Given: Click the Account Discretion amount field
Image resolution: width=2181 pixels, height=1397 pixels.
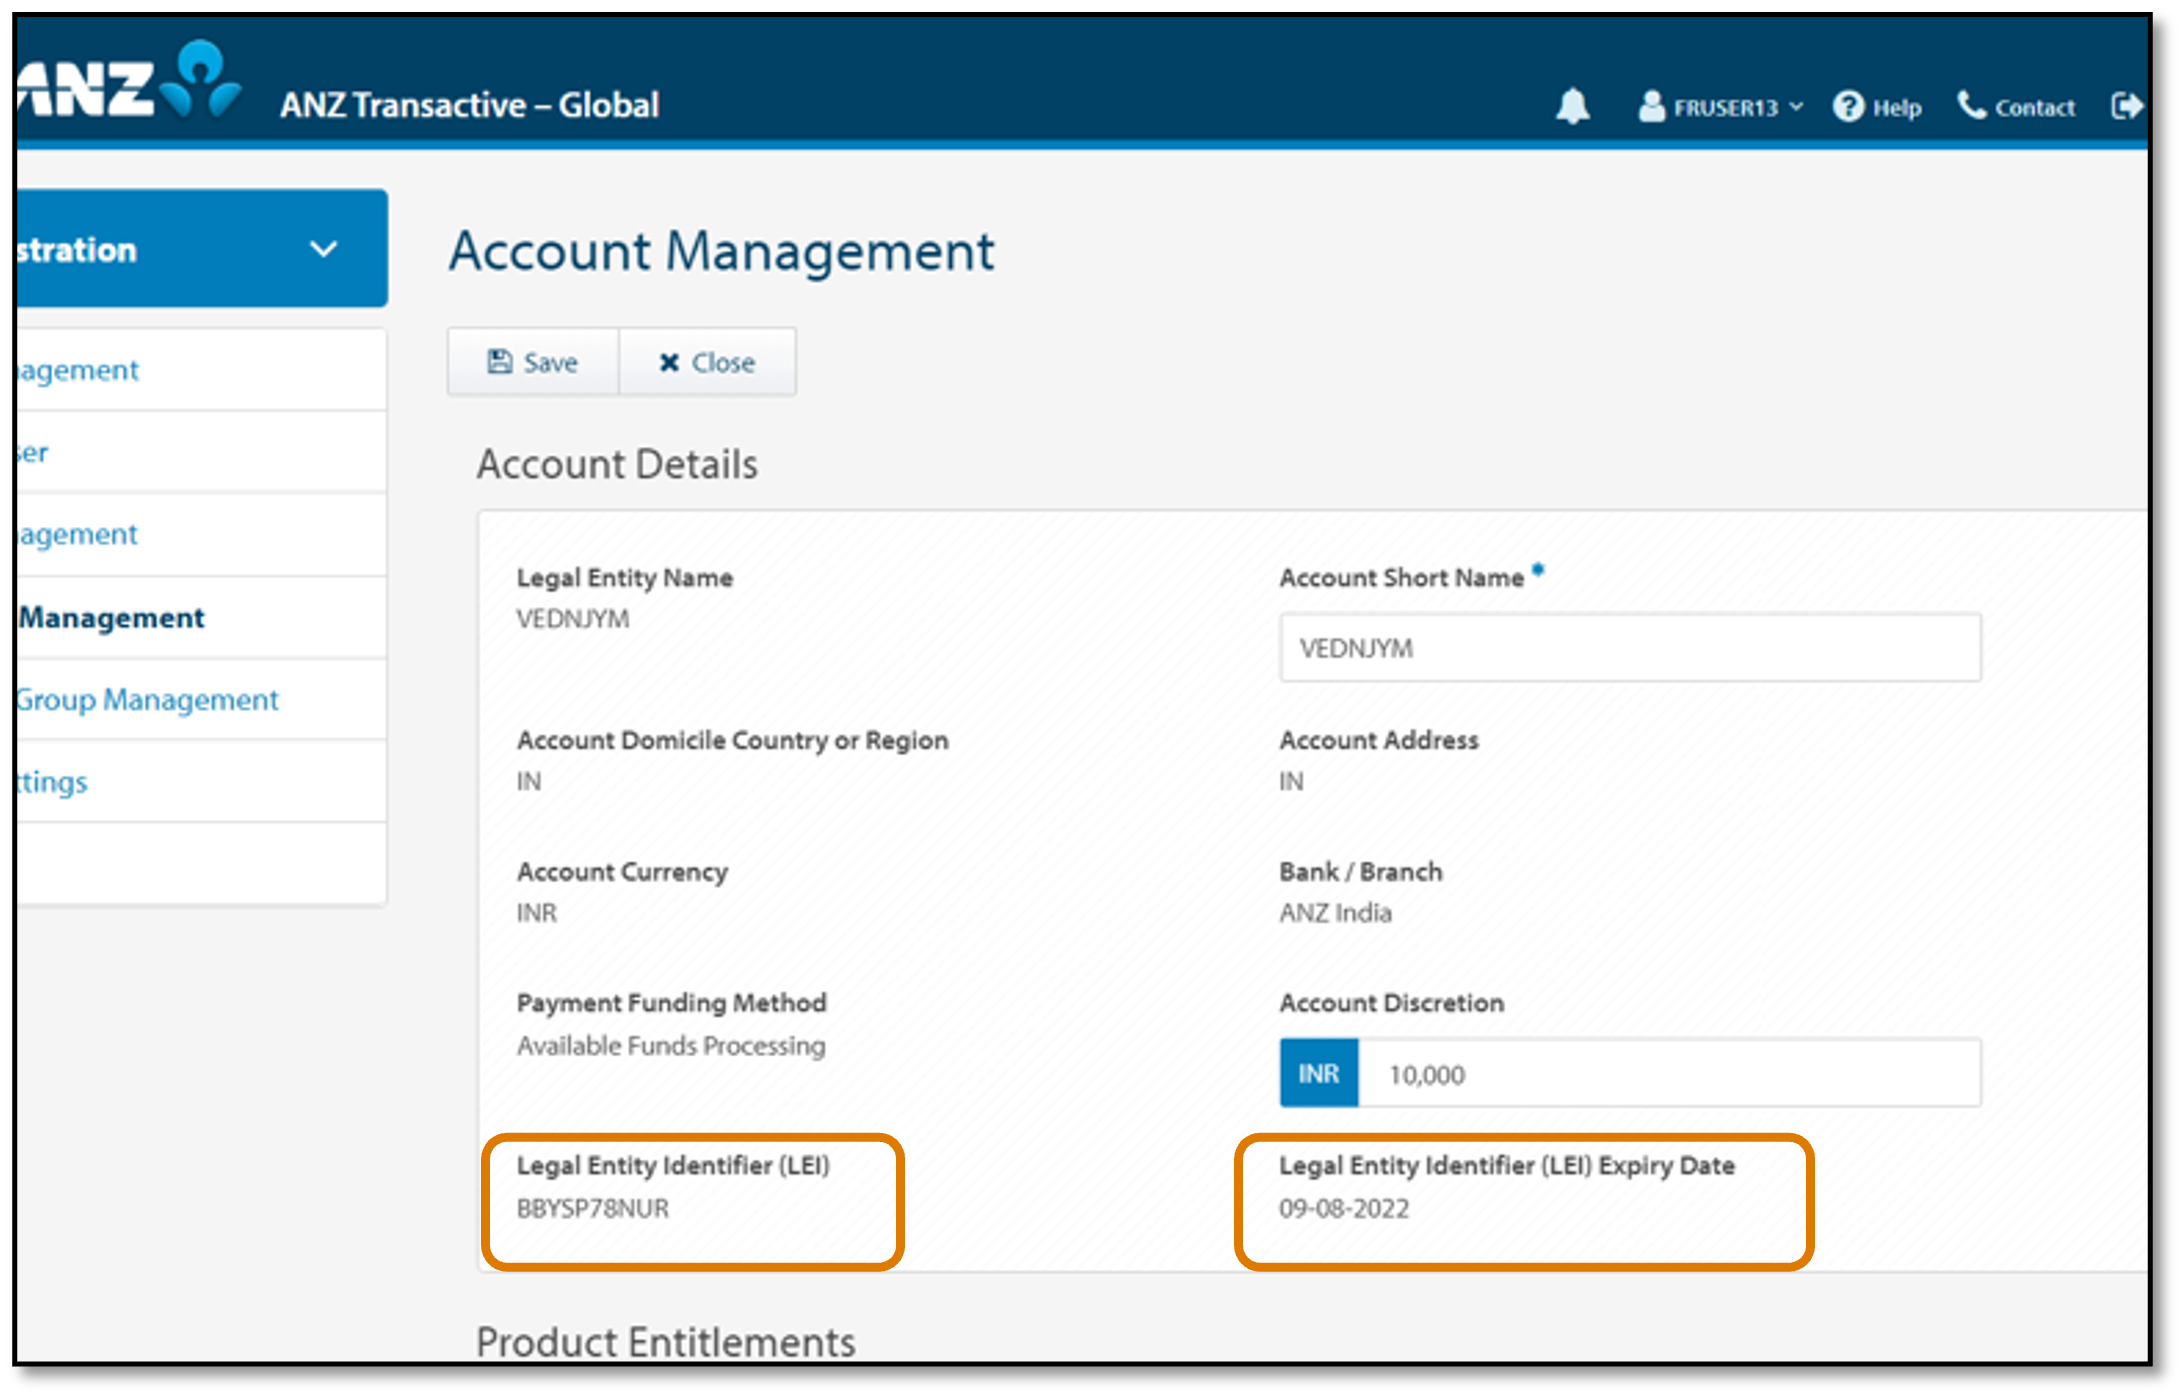Looking at the screenshot, I should point(1668,1074).
